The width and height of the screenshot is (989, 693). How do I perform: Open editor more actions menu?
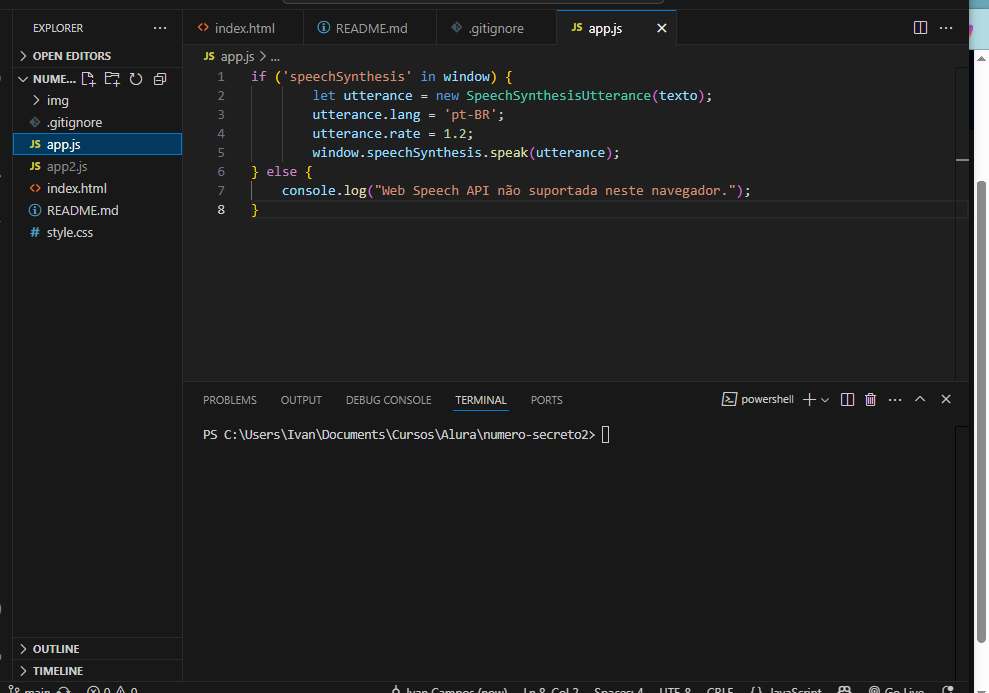(x=946, y=28)
